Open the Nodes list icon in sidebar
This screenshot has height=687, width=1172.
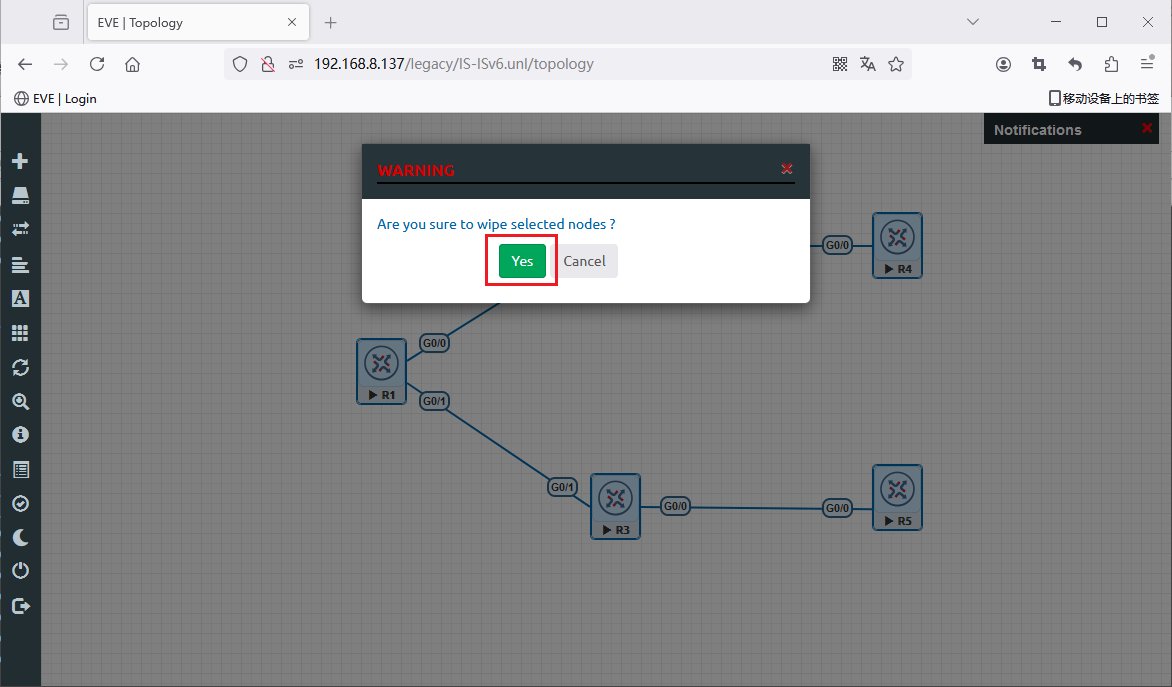20,195
